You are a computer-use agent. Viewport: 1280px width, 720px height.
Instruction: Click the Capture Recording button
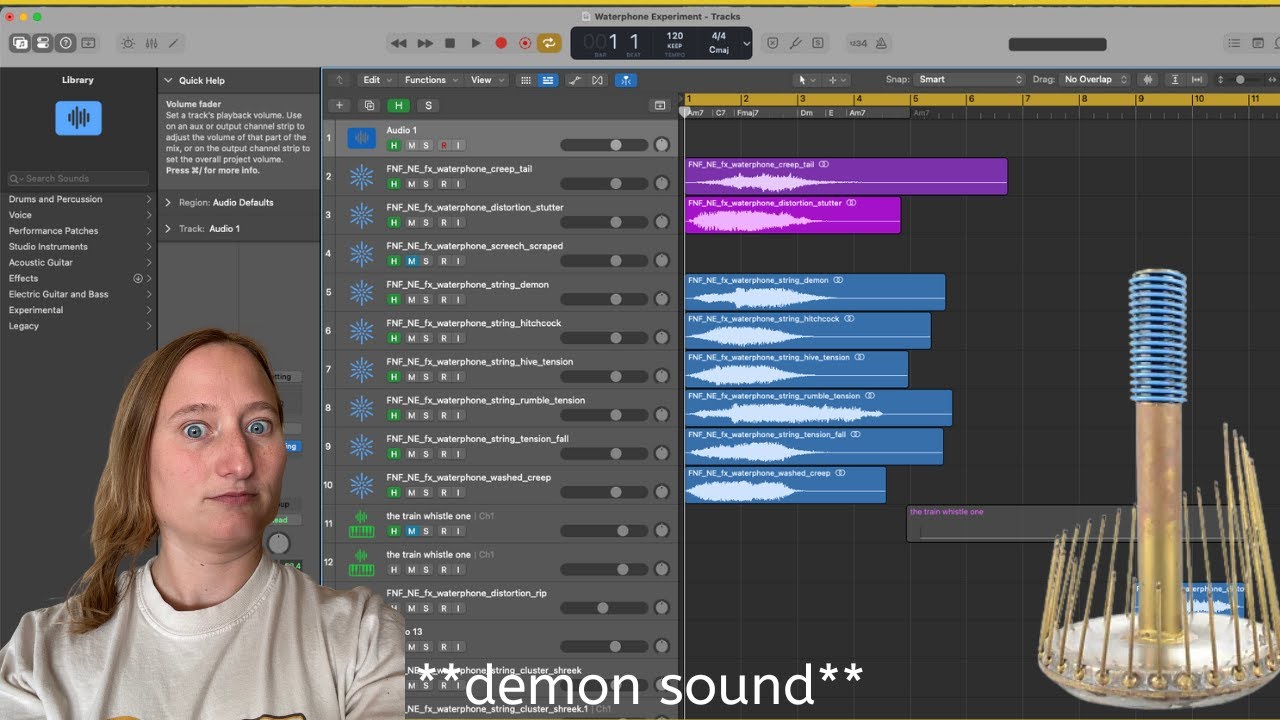[x=525, y=43]
